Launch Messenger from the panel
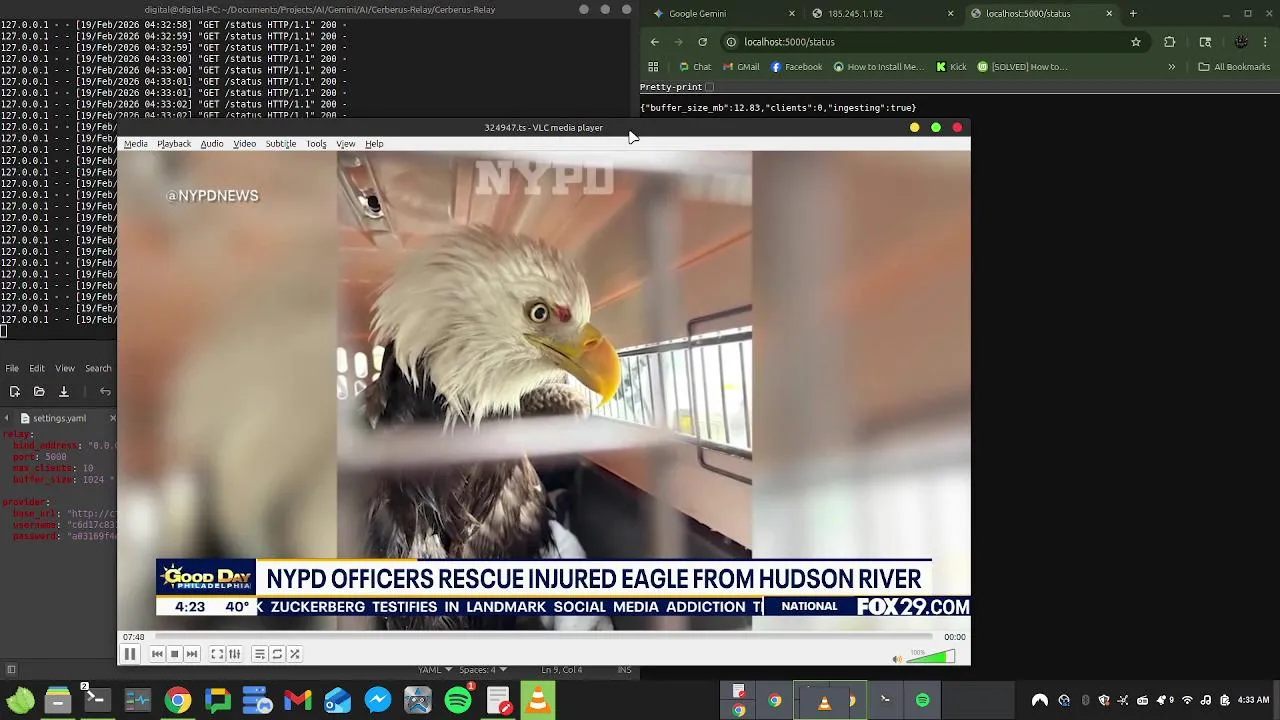1280x720 pixels. click(378, 700)
